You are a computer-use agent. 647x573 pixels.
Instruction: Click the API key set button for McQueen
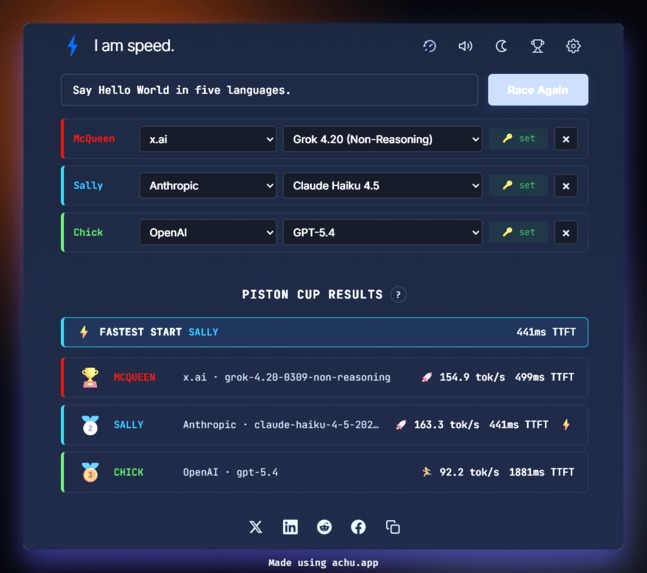[x=518, y=139]
